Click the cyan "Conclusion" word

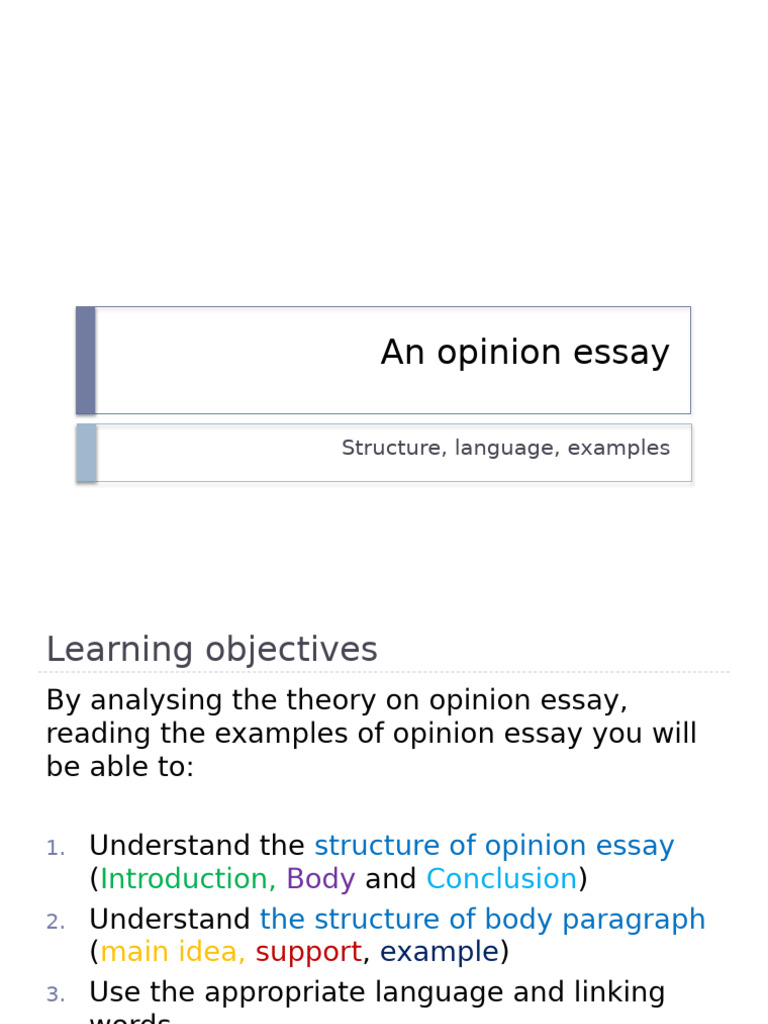(501, 879)
